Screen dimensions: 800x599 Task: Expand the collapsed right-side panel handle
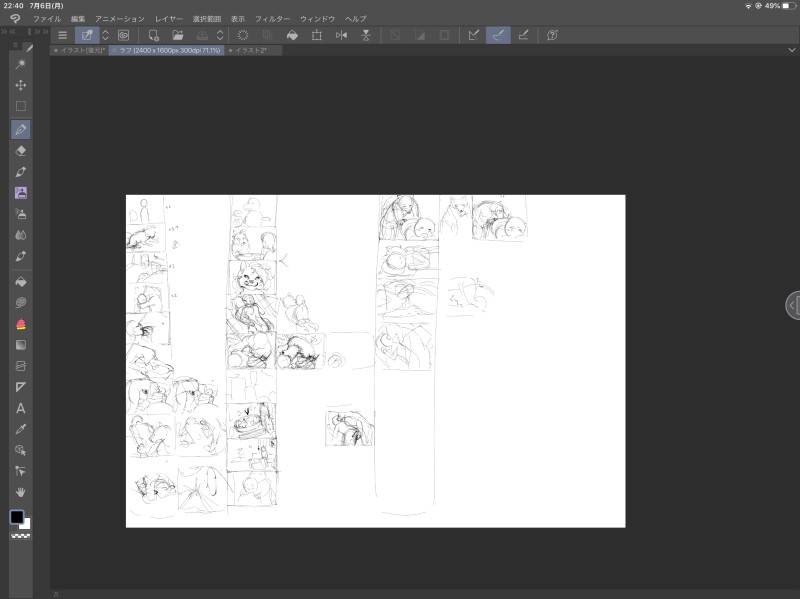[792, 305]
